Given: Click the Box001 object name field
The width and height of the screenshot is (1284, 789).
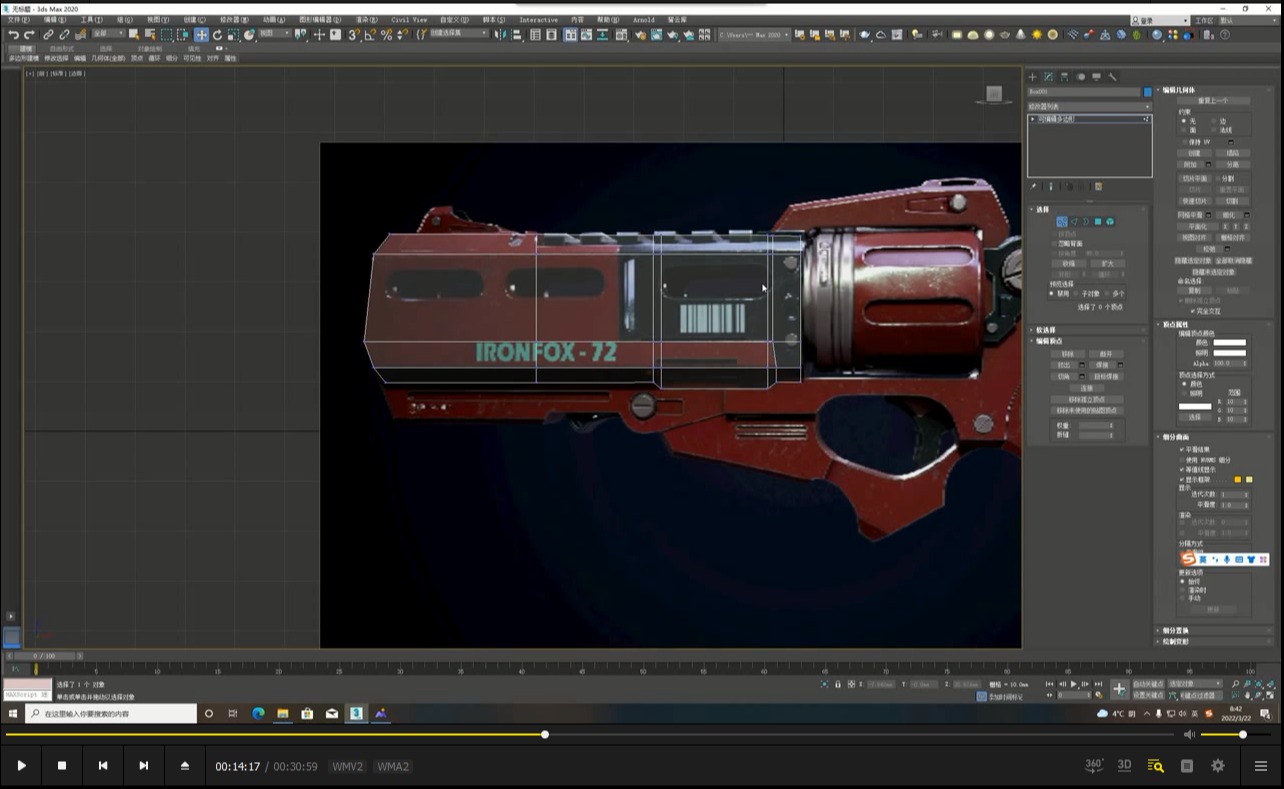Looking at the screenshot, I should point(1084,92).
